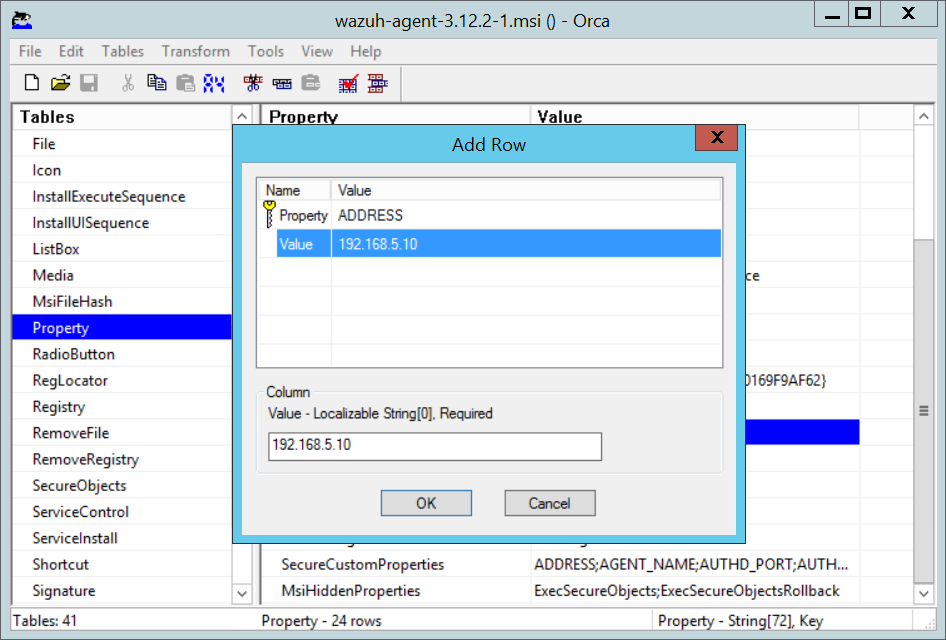The width and height of the screenshot is (946, 640).
Task: Click the key icon beside Property row
Action: (x=269, y=214)
